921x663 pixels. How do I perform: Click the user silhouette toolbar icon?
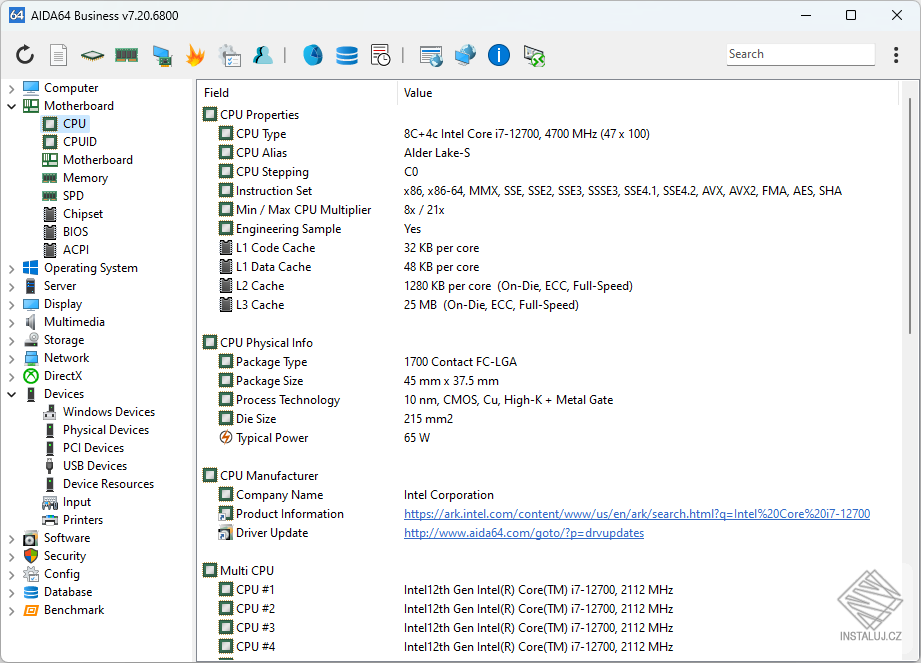263,55
